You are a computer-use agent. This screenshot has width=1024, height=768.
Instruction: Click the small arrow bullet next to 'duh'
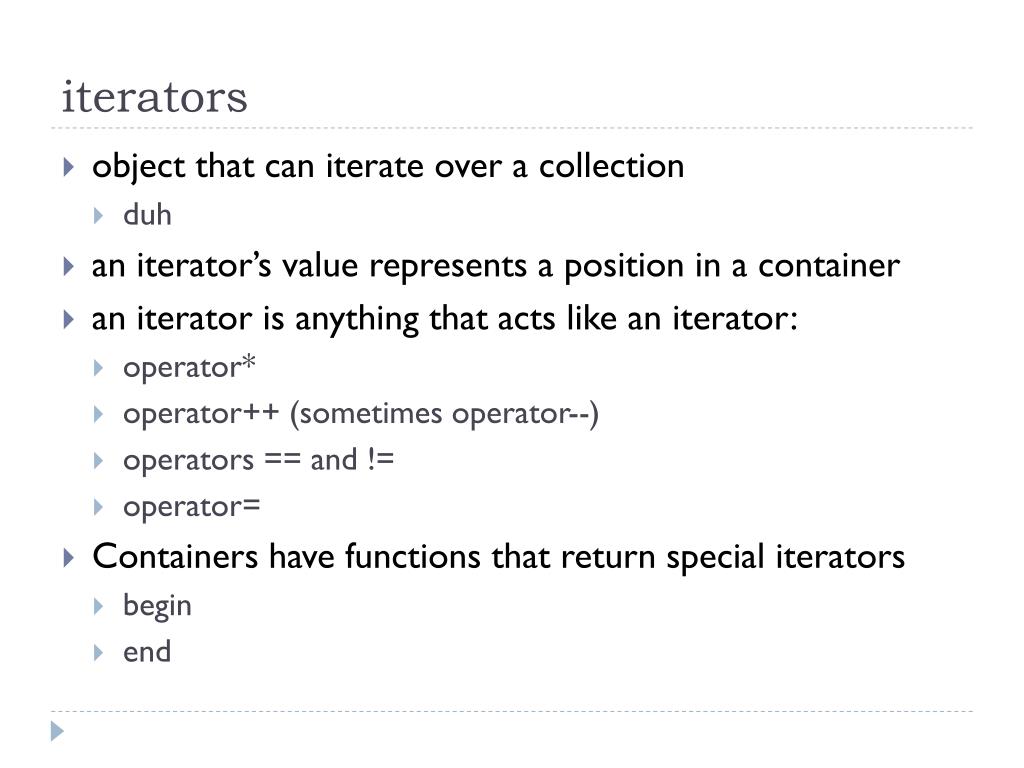click(x=99, y=216)
